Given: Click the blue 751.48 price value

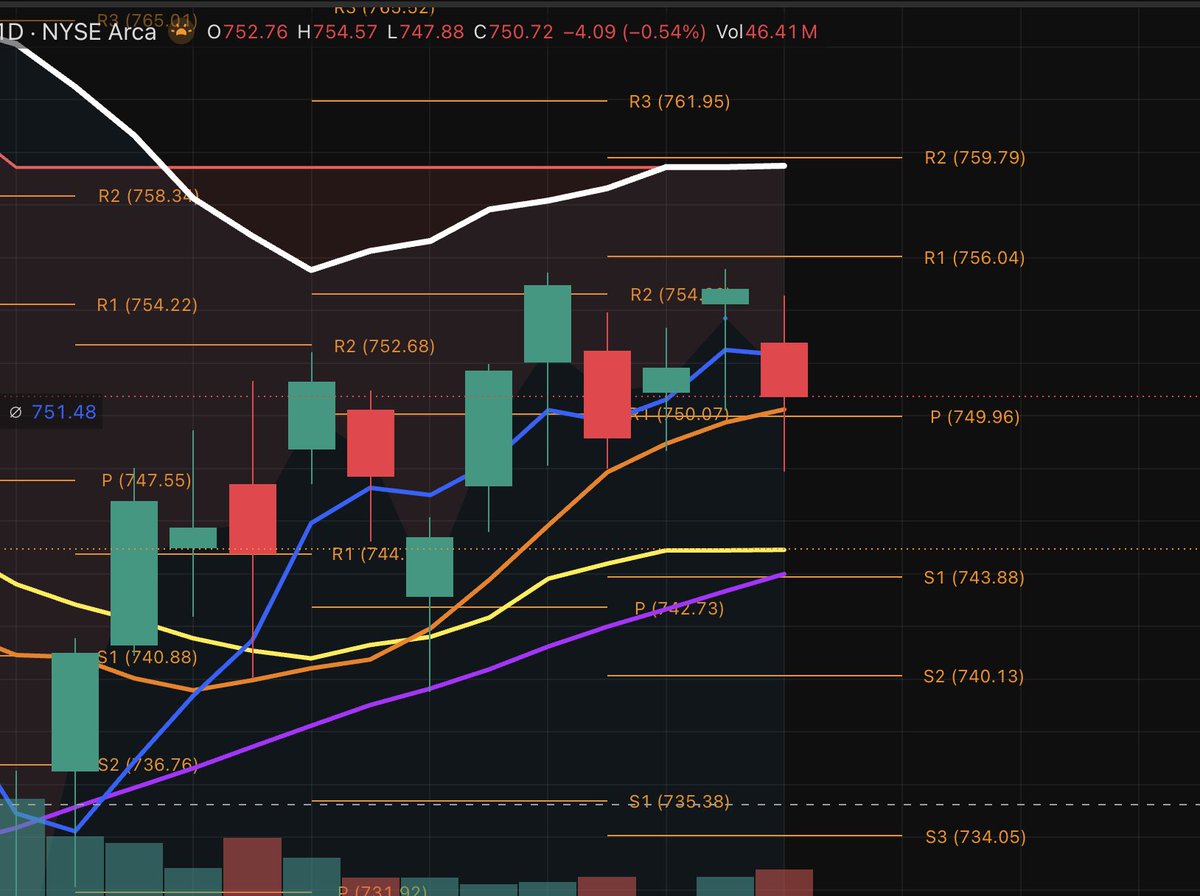Looking at the screenshot, I should click(x=64, y=412).
